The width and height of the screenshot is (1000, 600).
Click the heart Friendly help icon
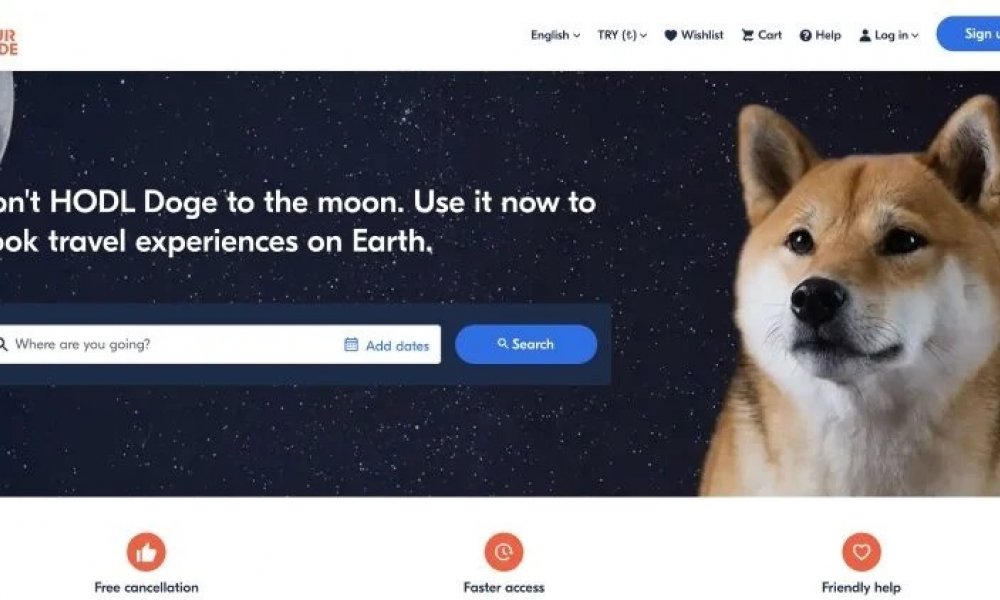click(x=862, y=552)
